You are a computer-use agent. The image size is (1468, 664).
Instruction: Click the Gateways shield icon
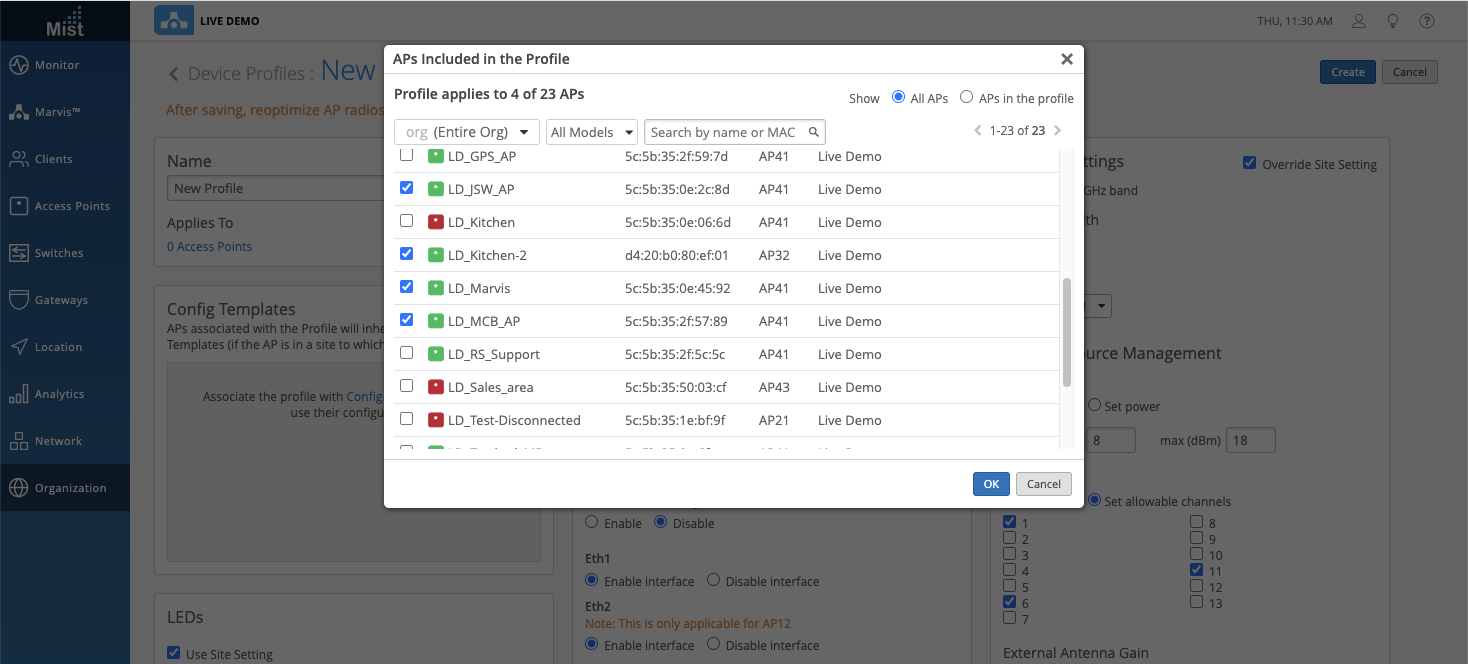click(x=19, y=300)
